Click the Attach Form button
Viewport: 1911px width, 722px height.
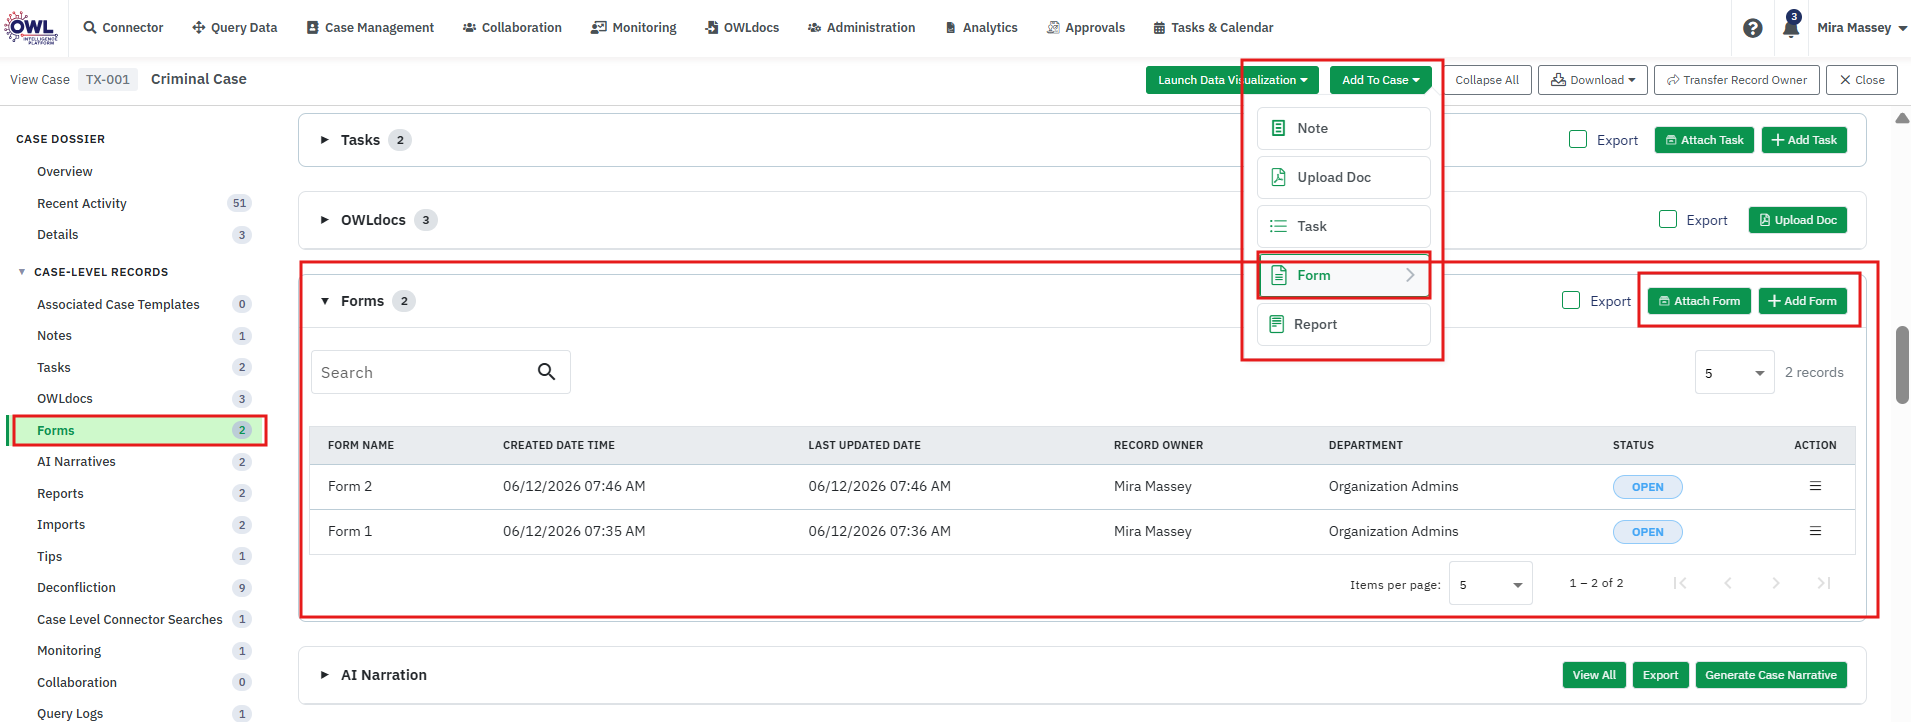tap(1699, 301)
